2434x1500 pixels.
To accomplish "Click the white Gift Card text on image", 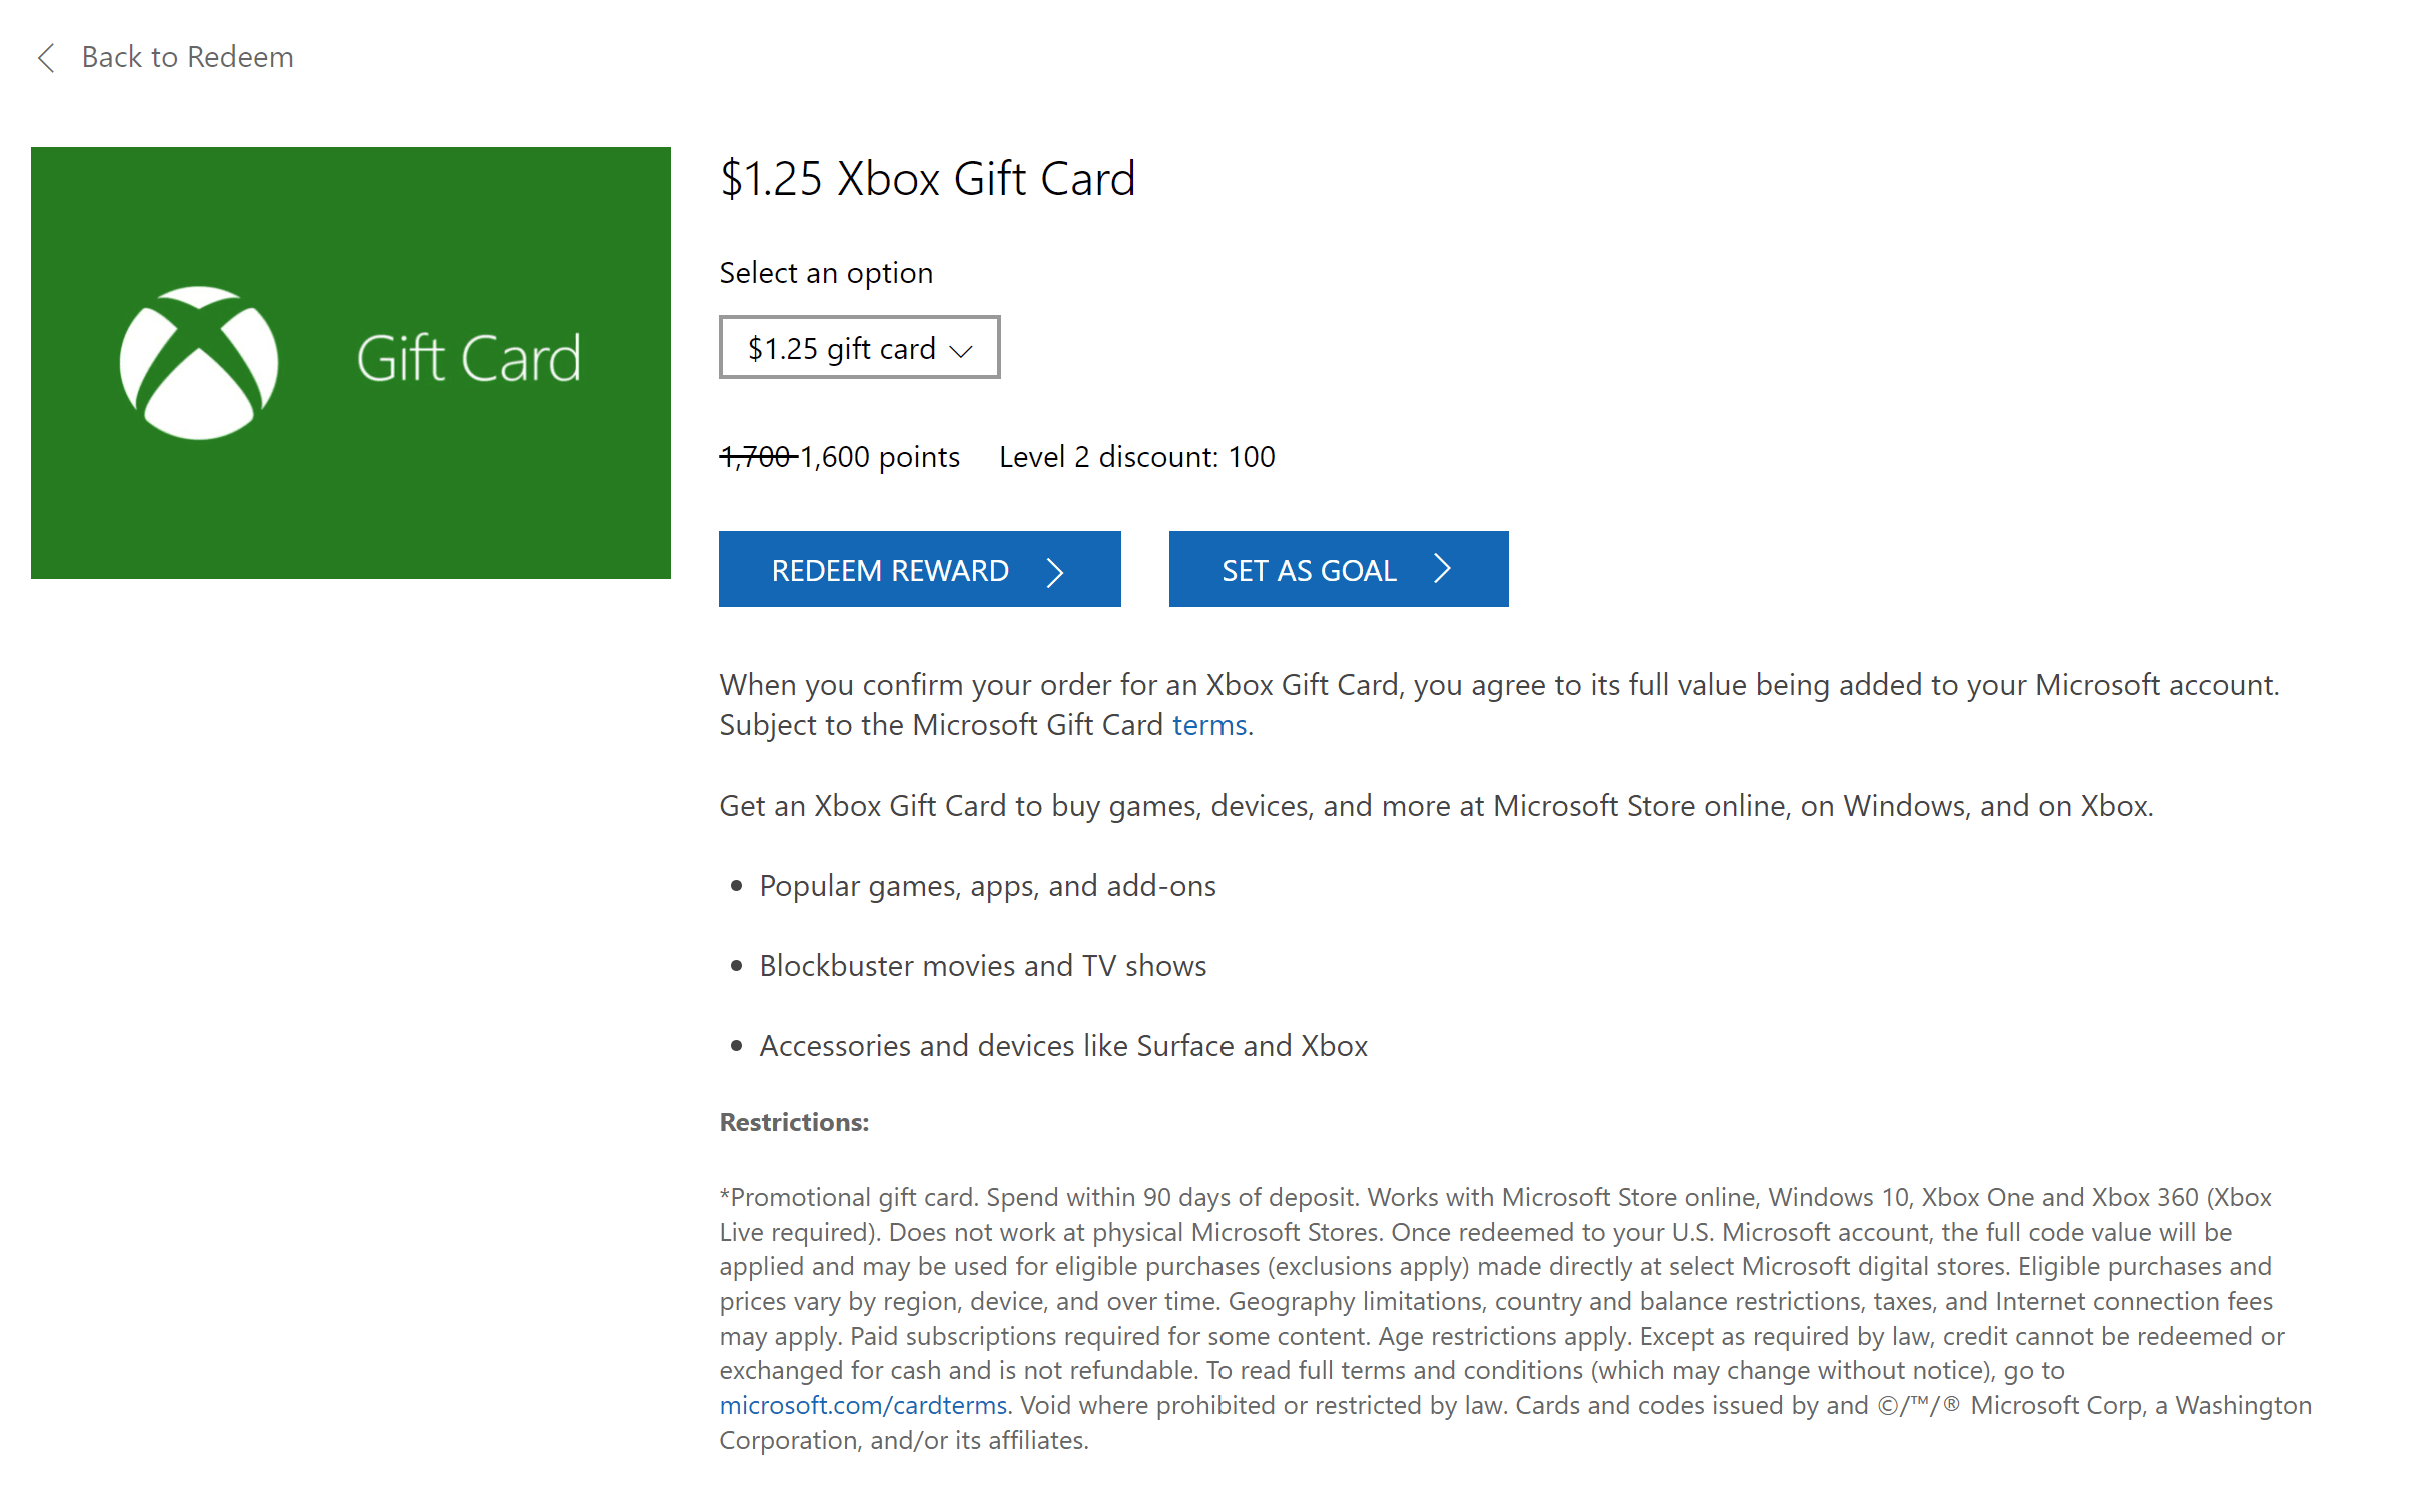I will point(468,358).
